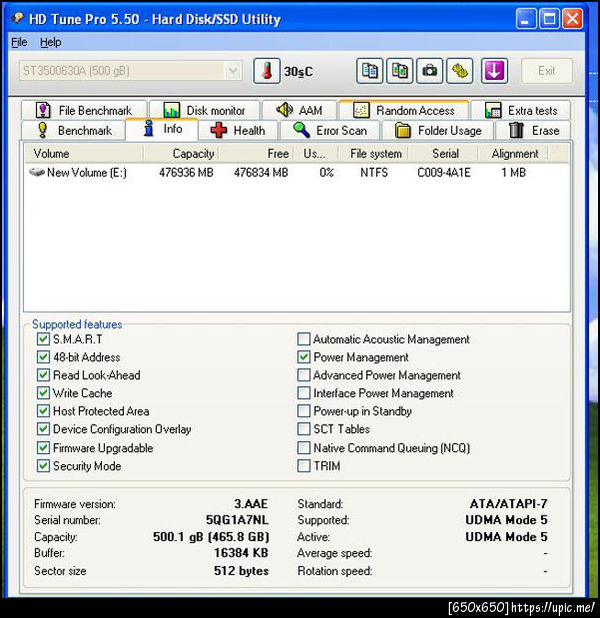Toggle the Power-up in Standby checkbox
Image resolution: width=600 pixels, height=618 pixels.
[x=304, y=411]
